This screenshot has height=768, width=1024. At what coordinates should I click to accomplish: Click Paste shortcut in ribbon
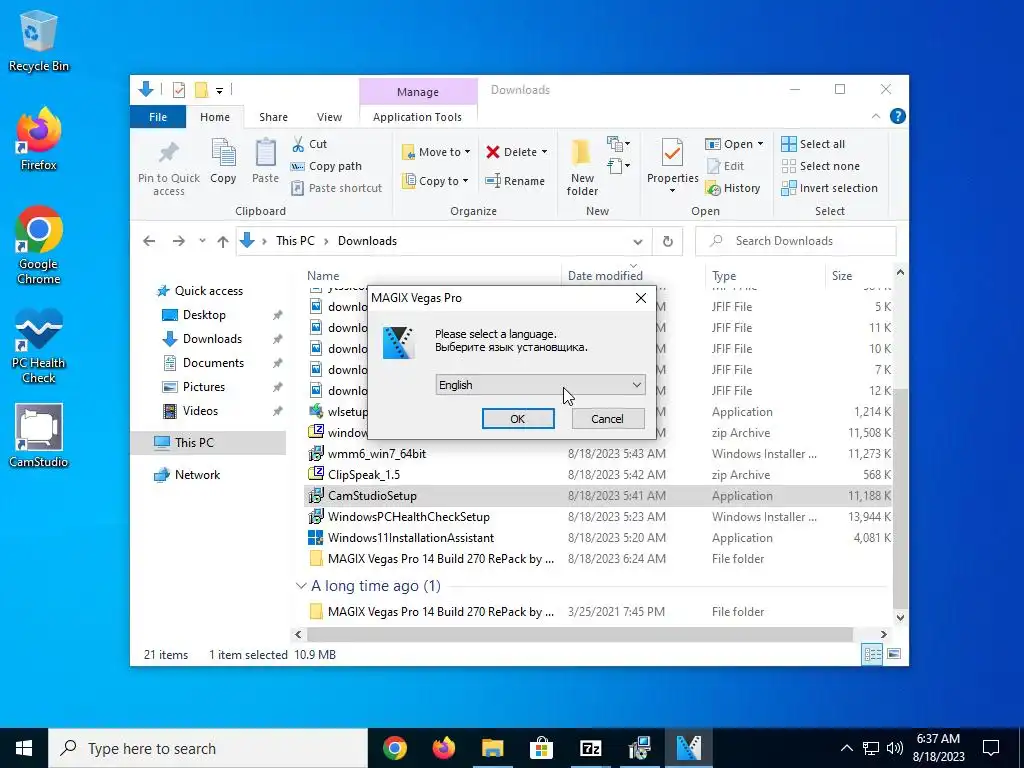pyautogui.click(x=336, y=188)
